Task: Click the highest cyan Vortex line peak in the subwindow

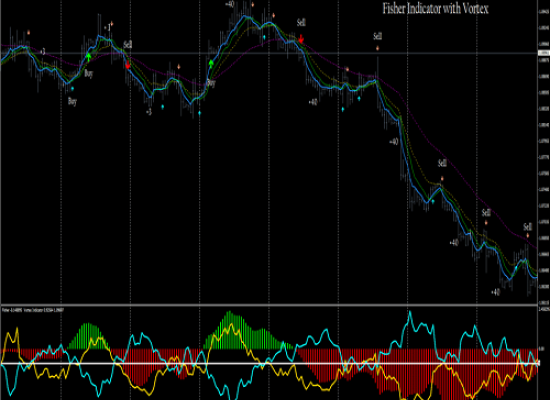Action: click(x=409, y=313)
